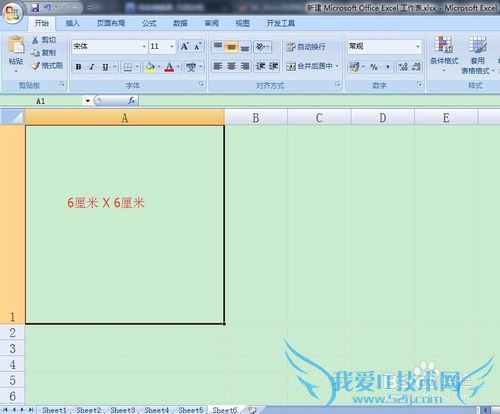Switch to the 页面布局 (Page Layout) tab
This screenshot has height=414, width=500.
[x=111, y=23]
